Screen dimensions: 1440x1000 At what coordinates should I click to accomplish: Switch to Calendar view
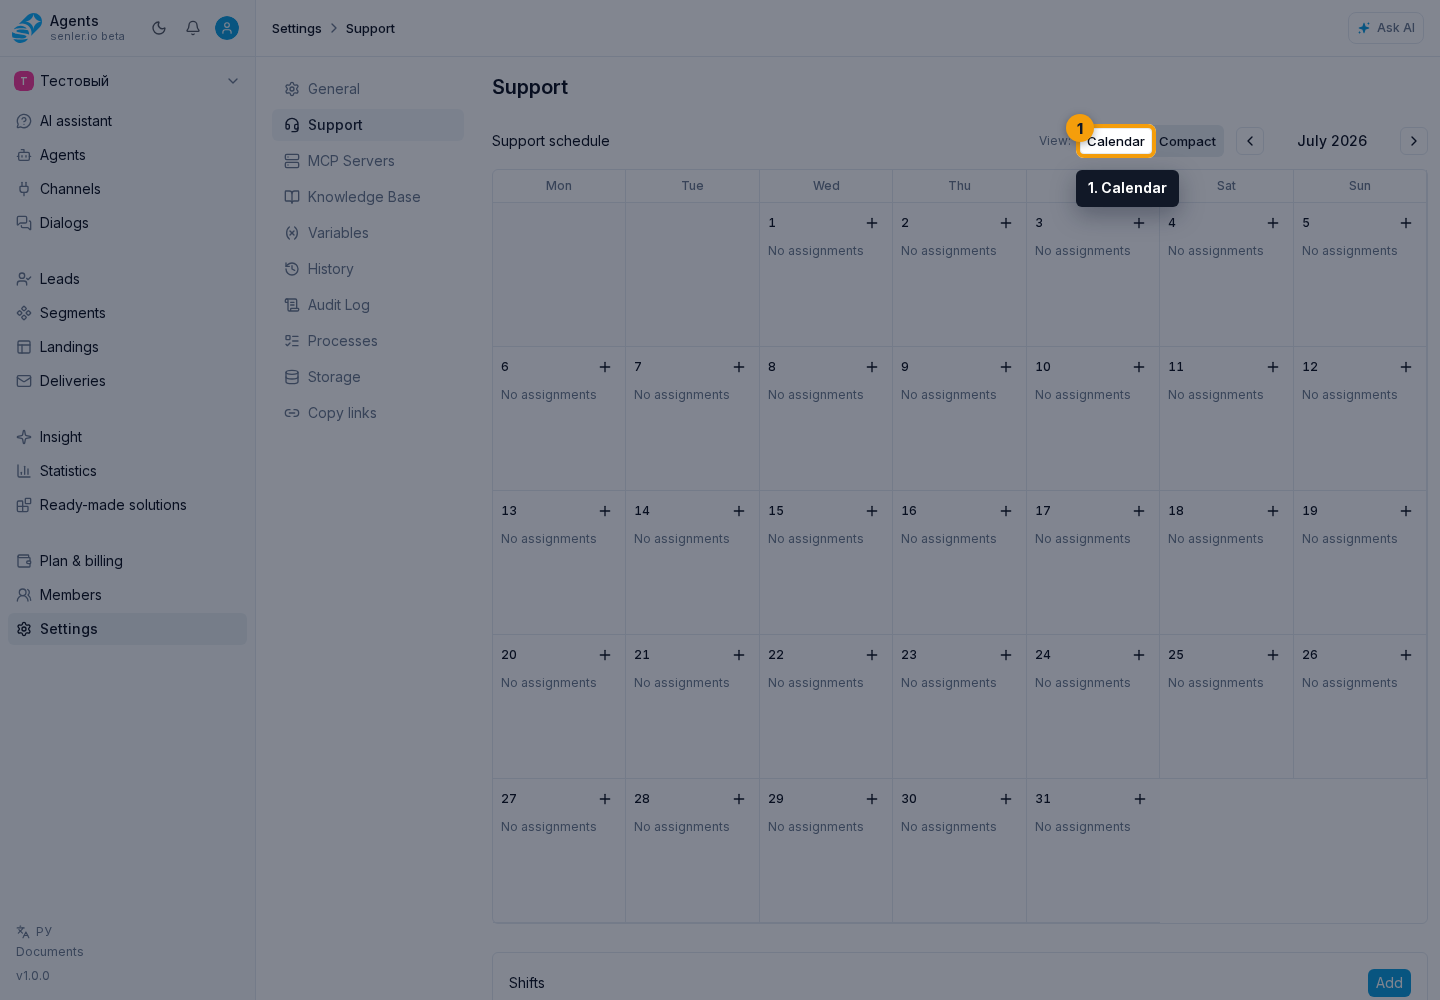(1116, 141)
